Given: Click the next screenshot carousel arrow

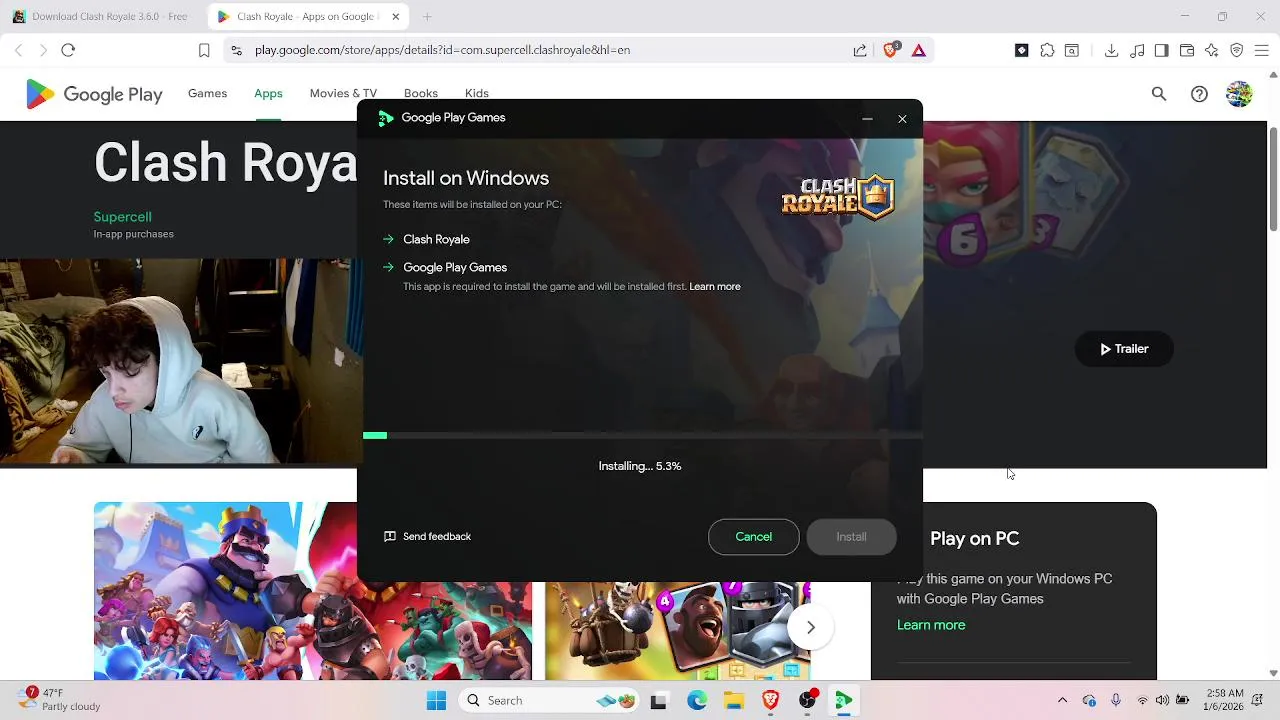Looking at the screenshot, I should (x=811, y=627).
